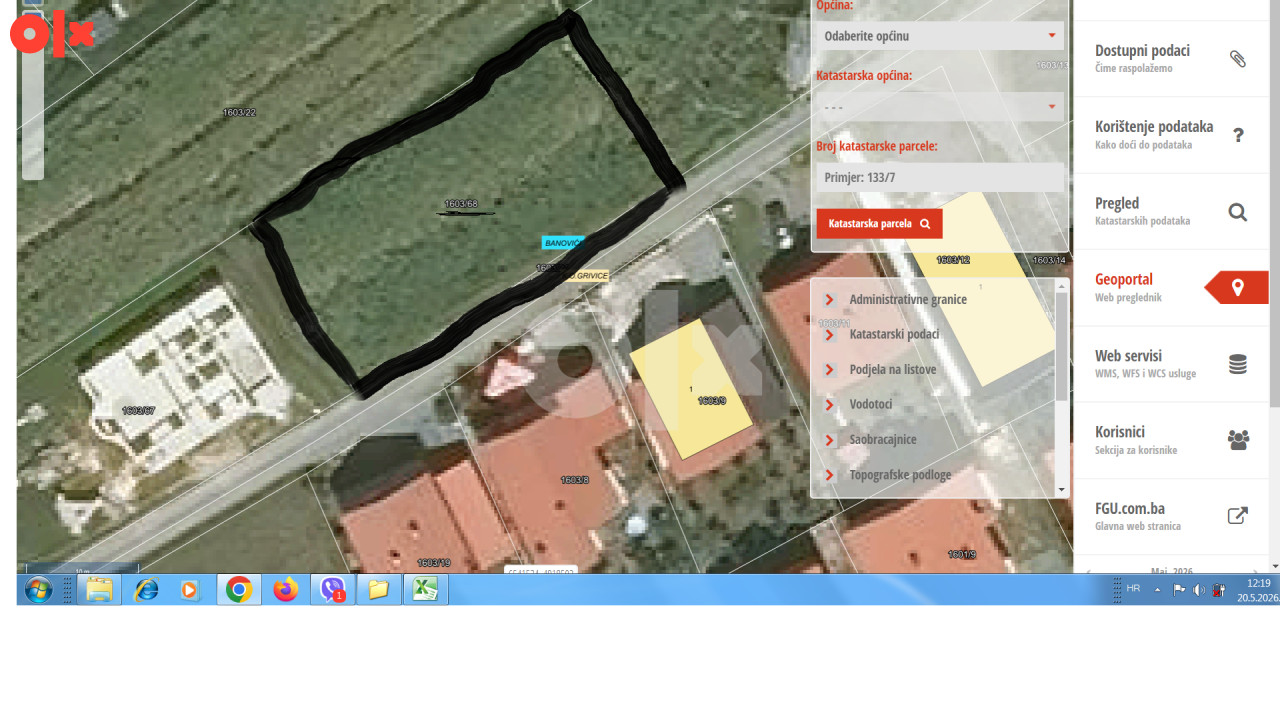This screenshot has width=1280, height=720.
Task: Open Viber from the taskbar
Action: coord(332,590)
